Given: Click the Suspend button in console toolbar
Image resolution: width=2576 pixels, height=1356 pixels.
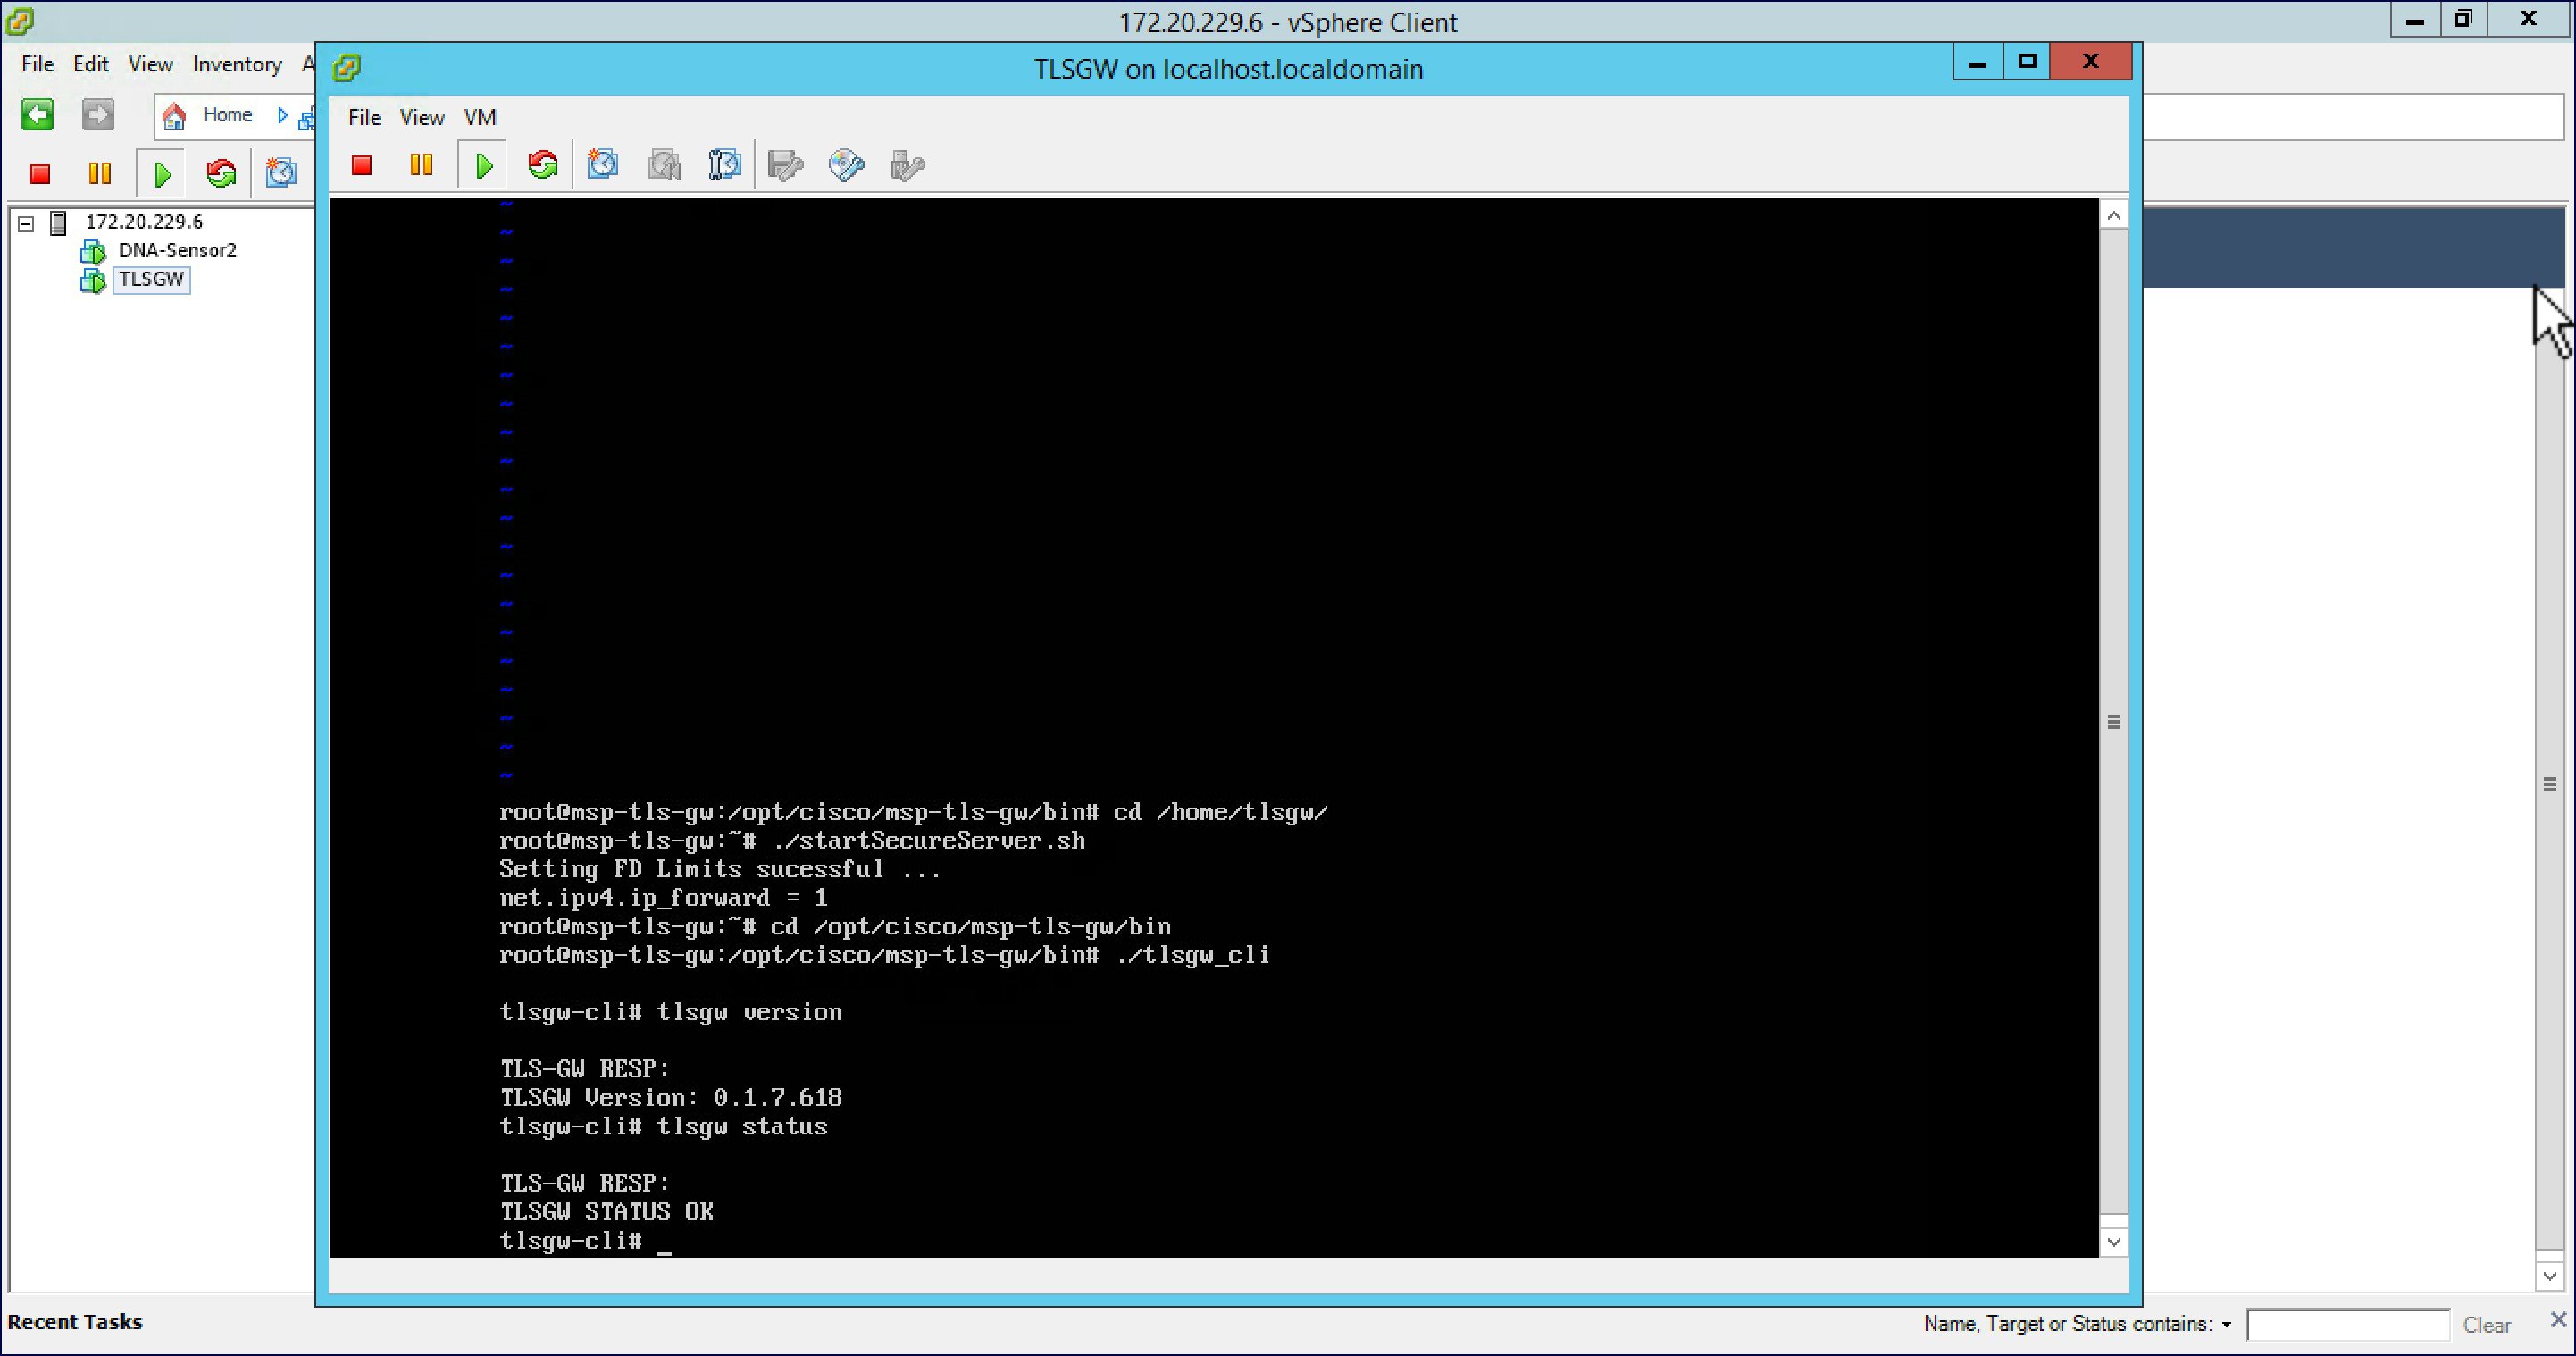Looking at the screenshot, I should (x=421, y=165).
